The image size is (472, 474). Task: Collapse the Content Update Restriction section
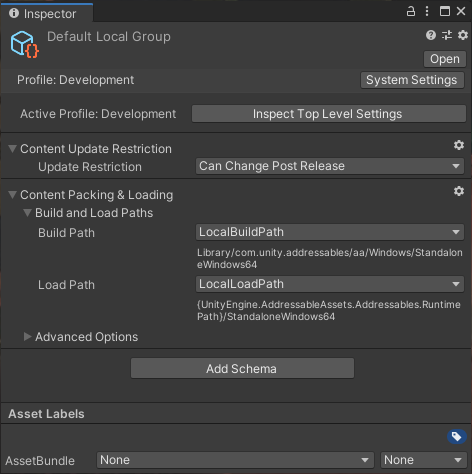[x=13, y=149]
